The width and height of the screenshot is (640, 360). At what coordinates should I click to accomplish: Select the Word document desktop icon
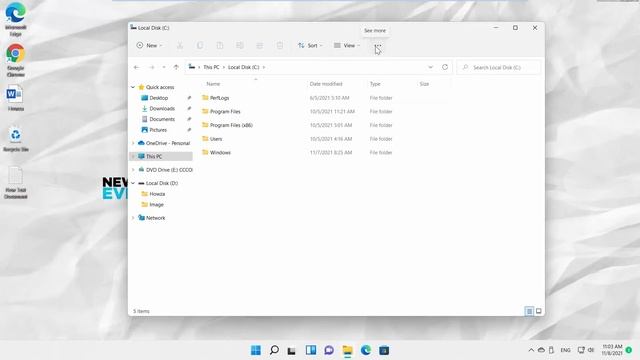[x=16, y=98]
